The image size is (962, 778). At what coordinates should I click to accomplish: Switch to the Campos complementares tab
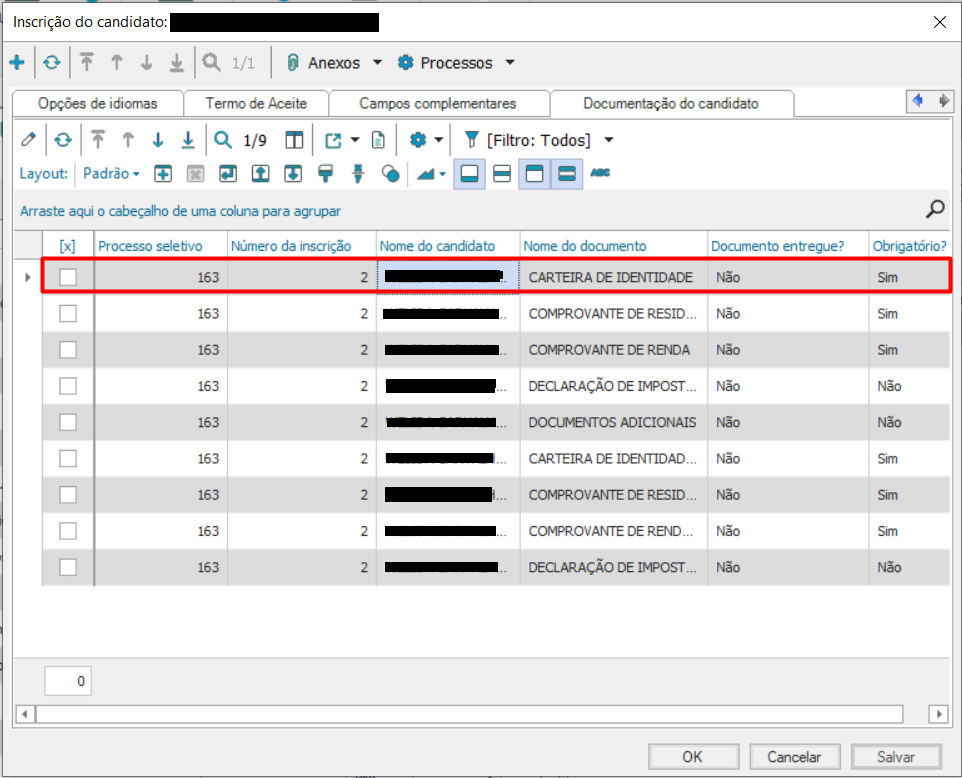coord(437,103)
